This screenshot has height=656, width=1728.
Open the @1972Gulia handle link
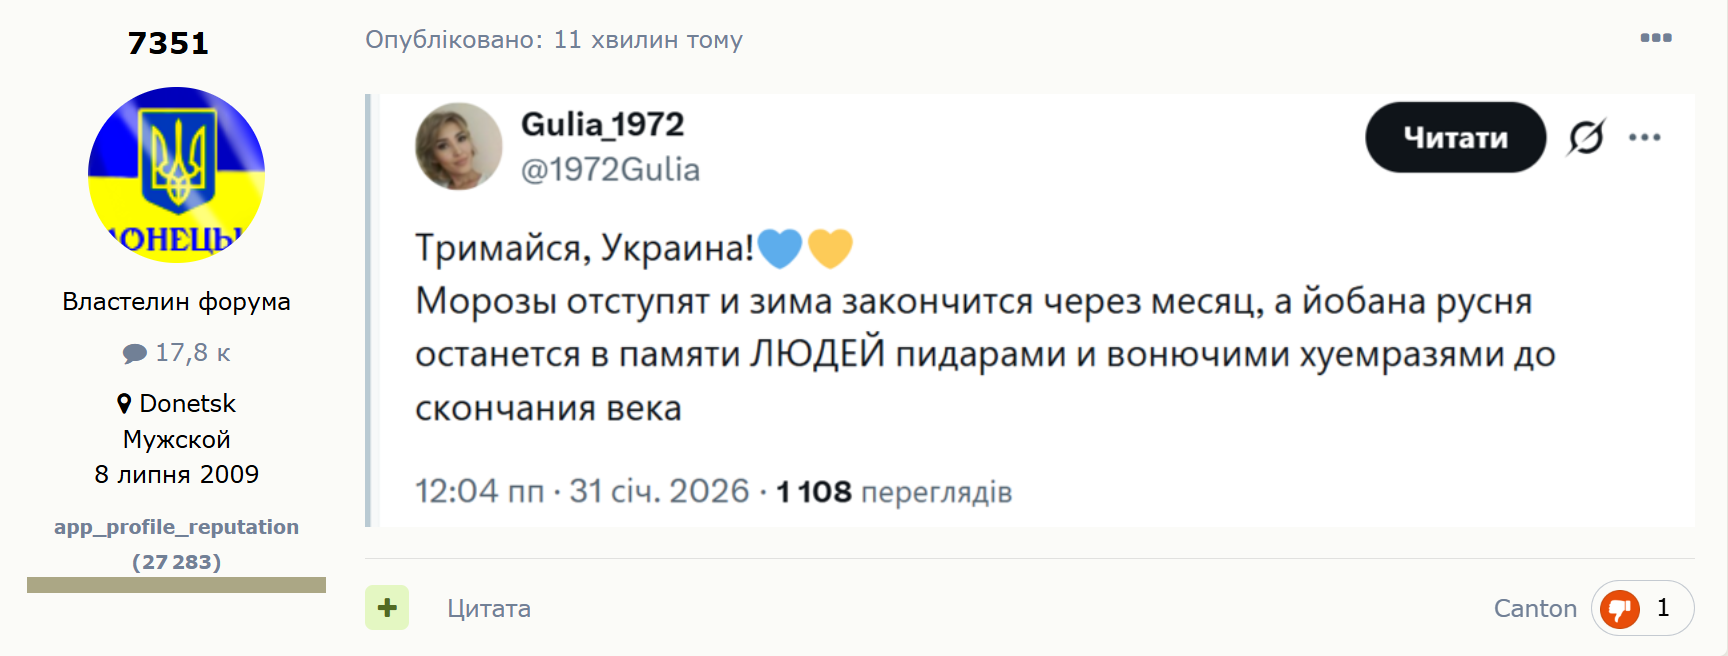(x=610, y=169)
